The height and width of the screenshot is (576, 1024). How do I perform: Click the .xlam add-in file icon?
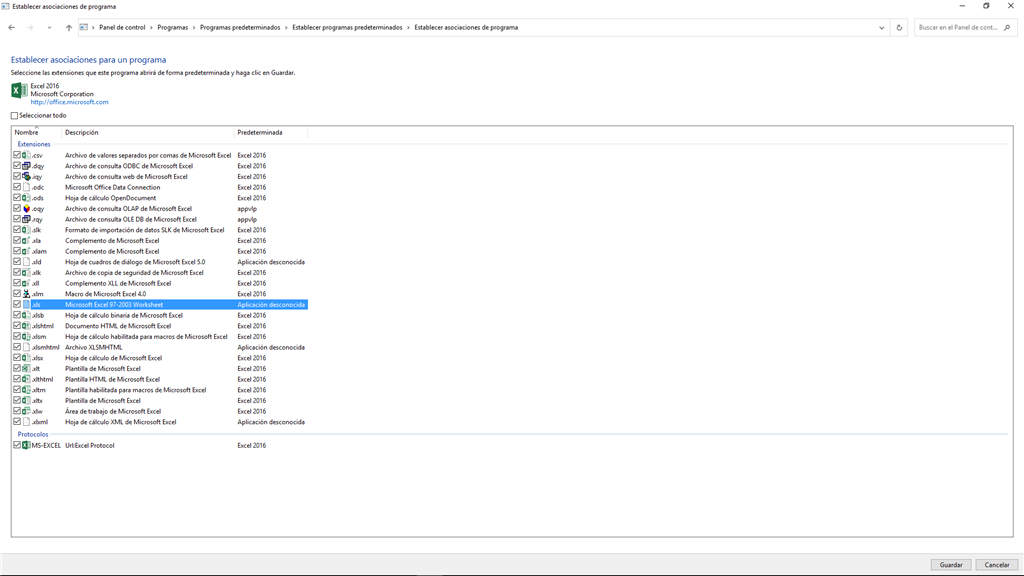click(x=26, y=251)
